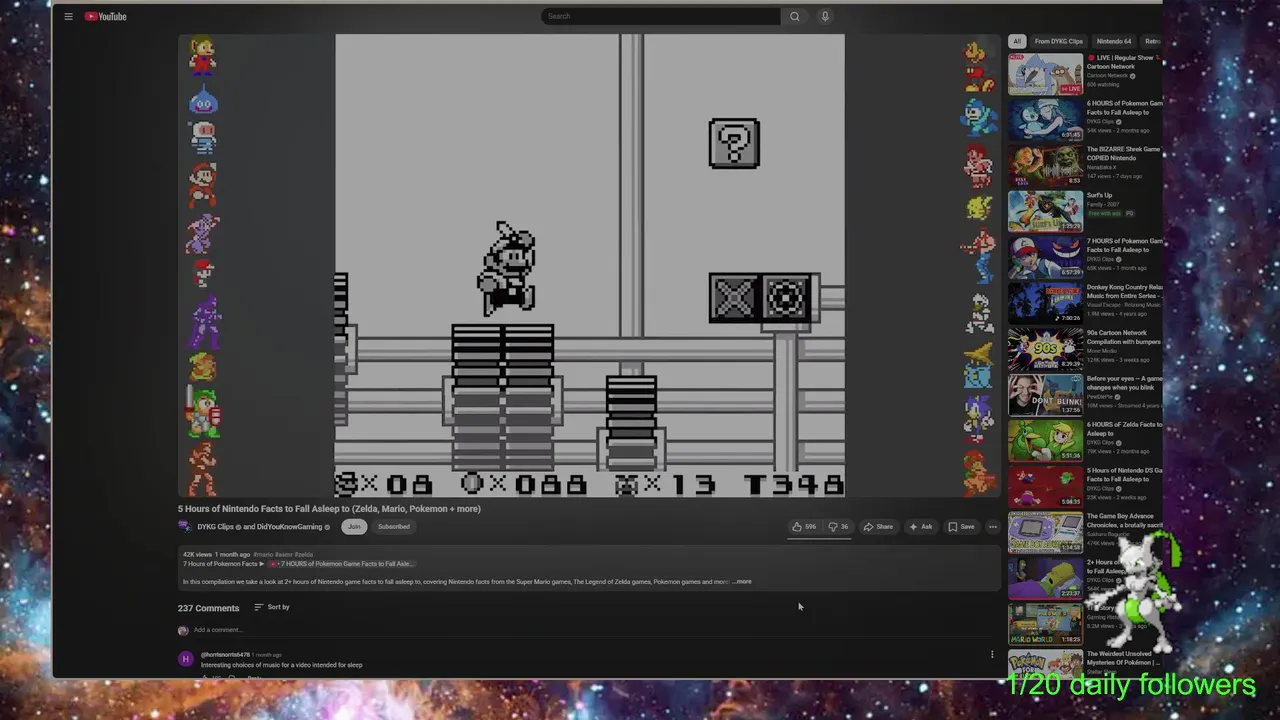Open the DYKG Clips channel avatar
1280x720 pixels.
point(185,527)
